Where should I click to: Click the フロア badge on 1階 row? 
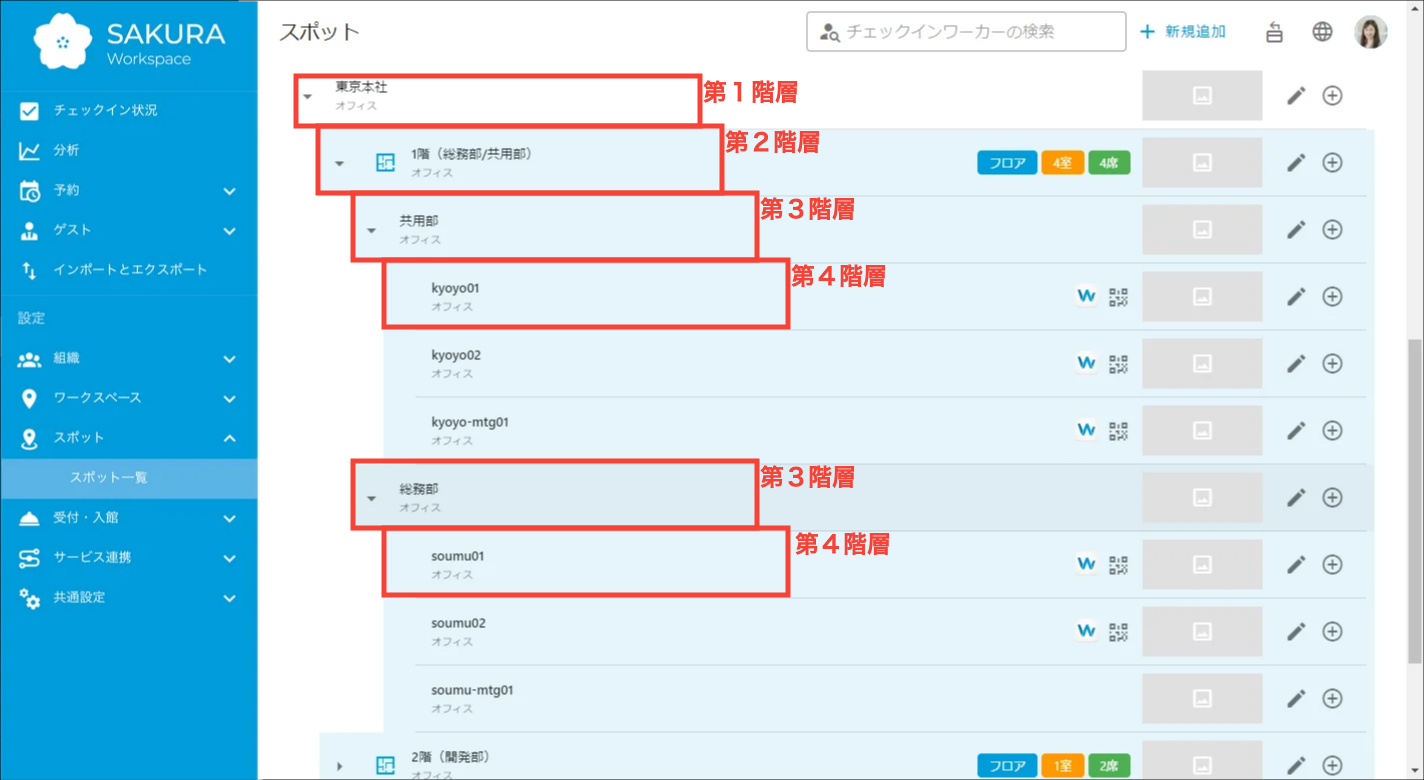coord(1006,163)
